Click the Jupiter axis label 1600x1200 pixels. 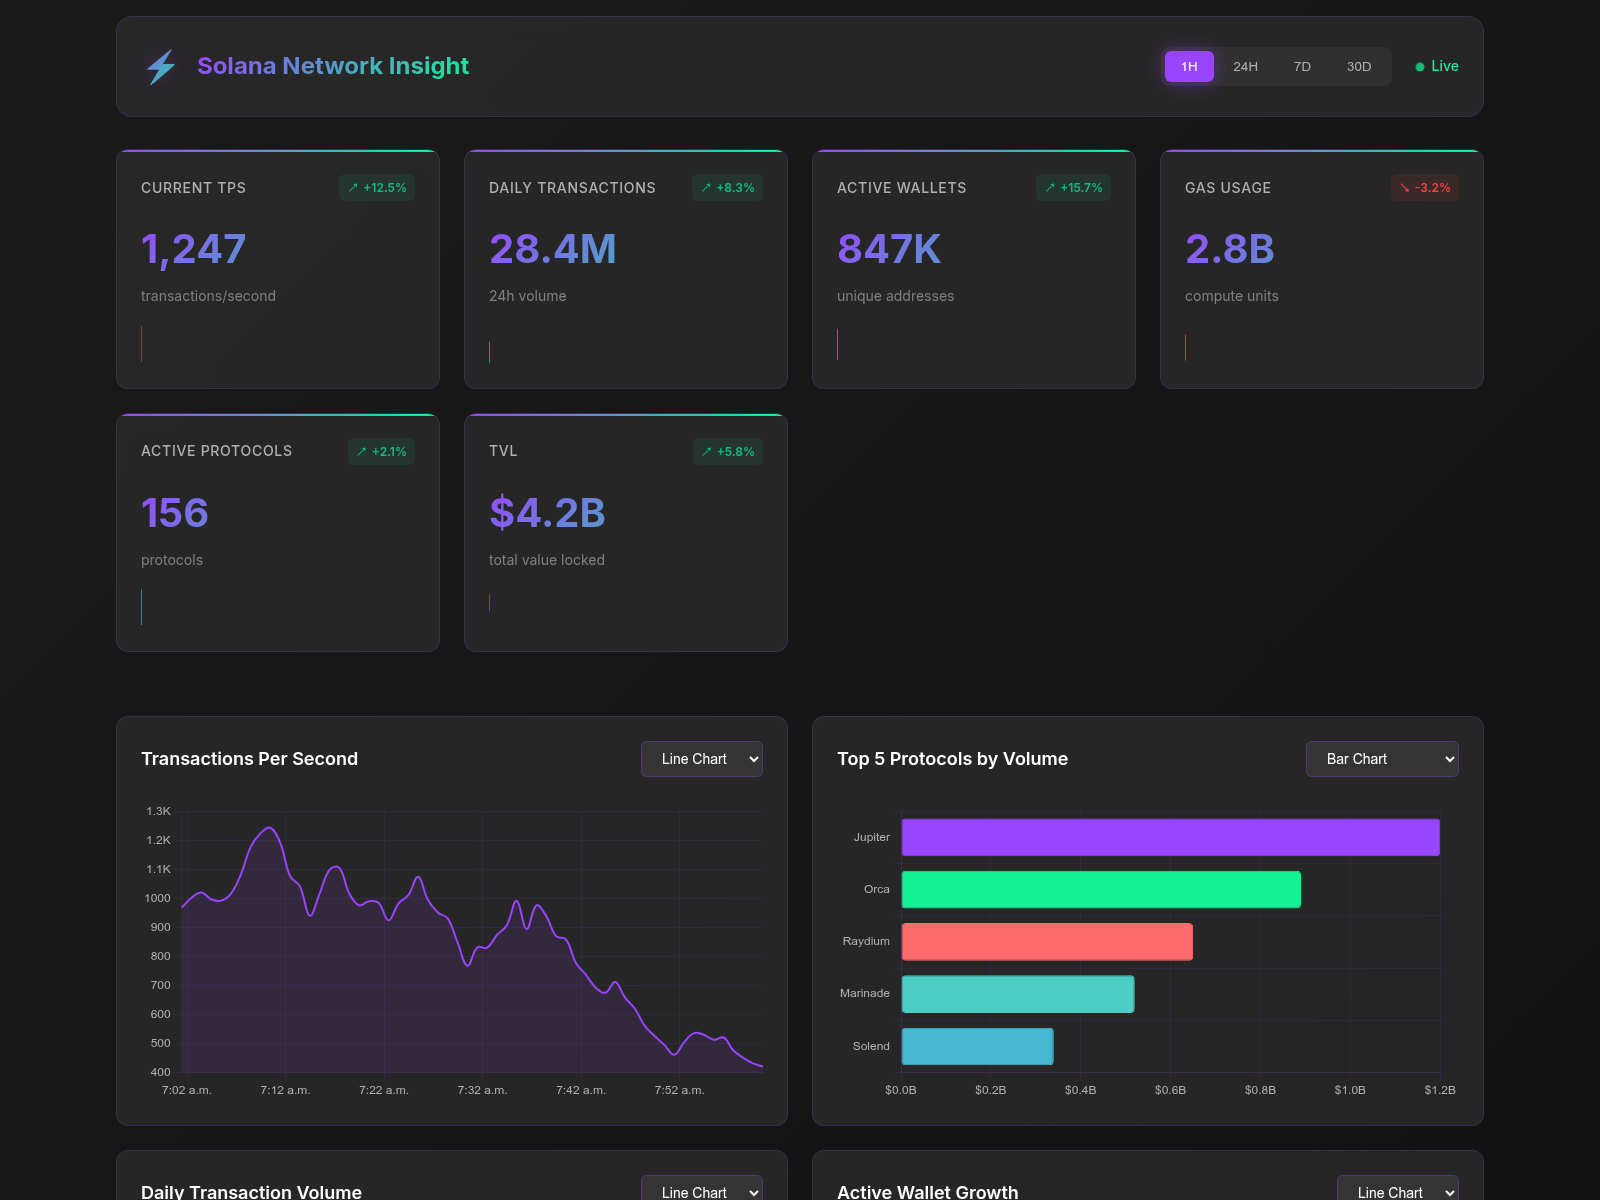pyautogui.click(x=872, y=837)
